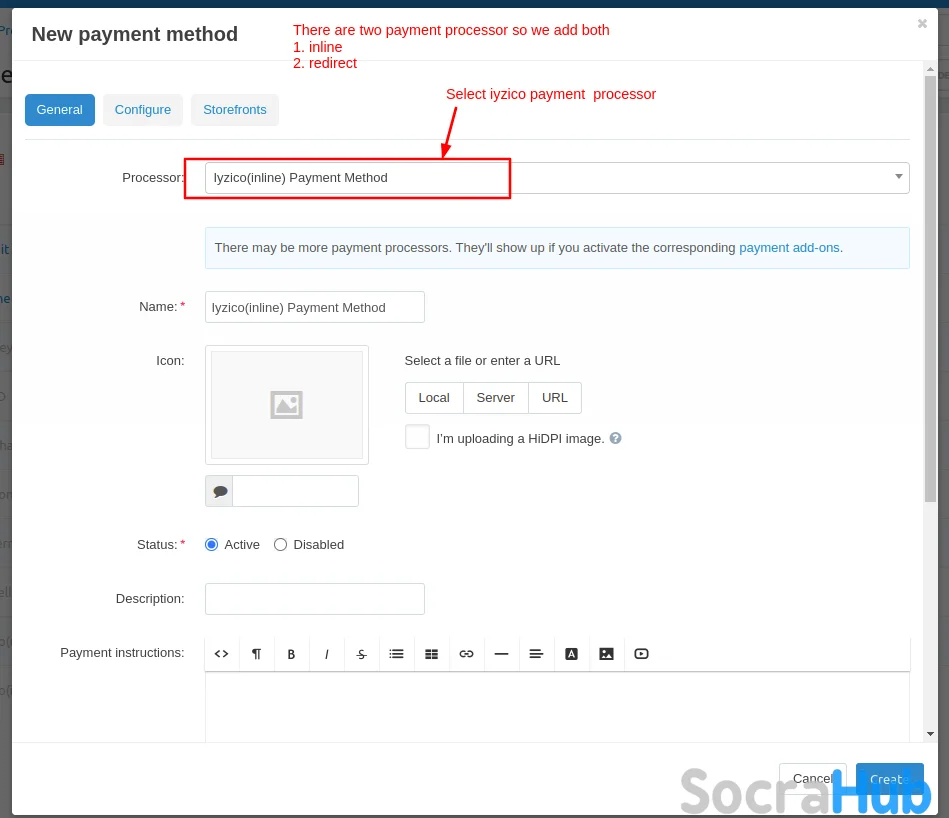Image resolution: width=949 pixels, height=818 pixels.
Task: Toggle HTML source view in editor toolbar
Action: tap(222, 653)
